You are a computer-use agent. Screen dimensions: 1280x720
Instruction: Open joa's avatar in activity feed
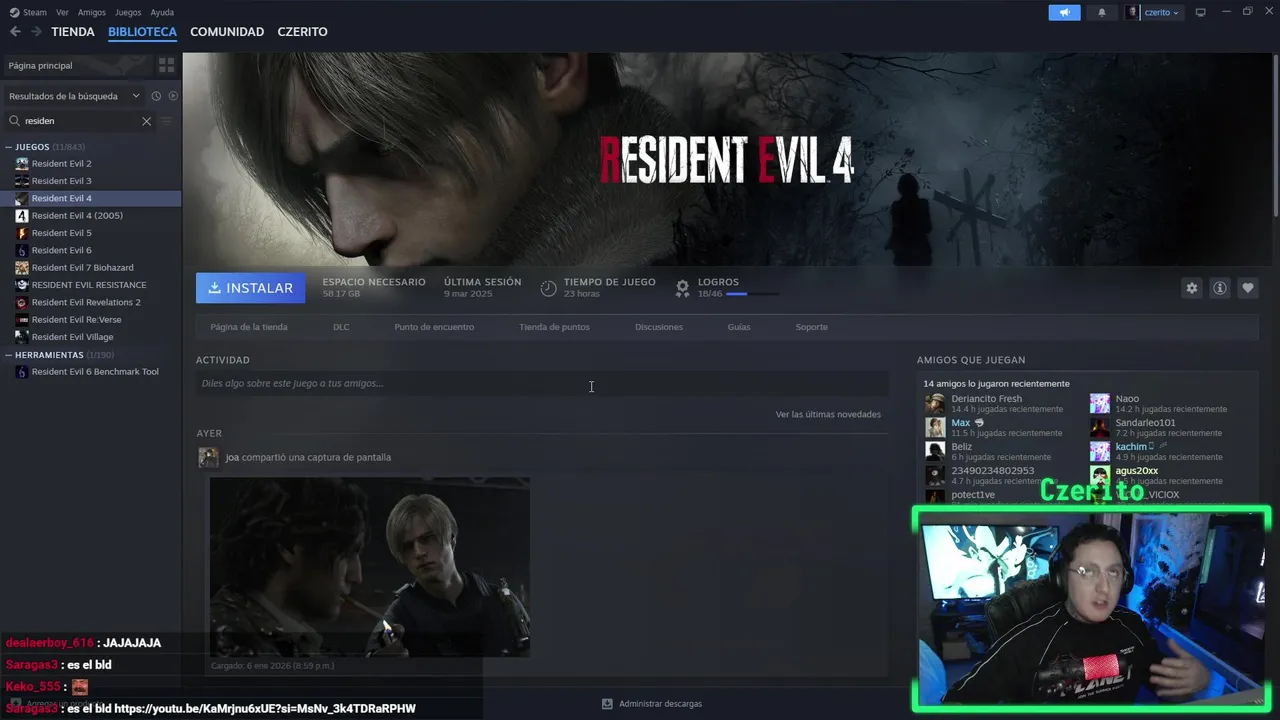click(208, 457)
